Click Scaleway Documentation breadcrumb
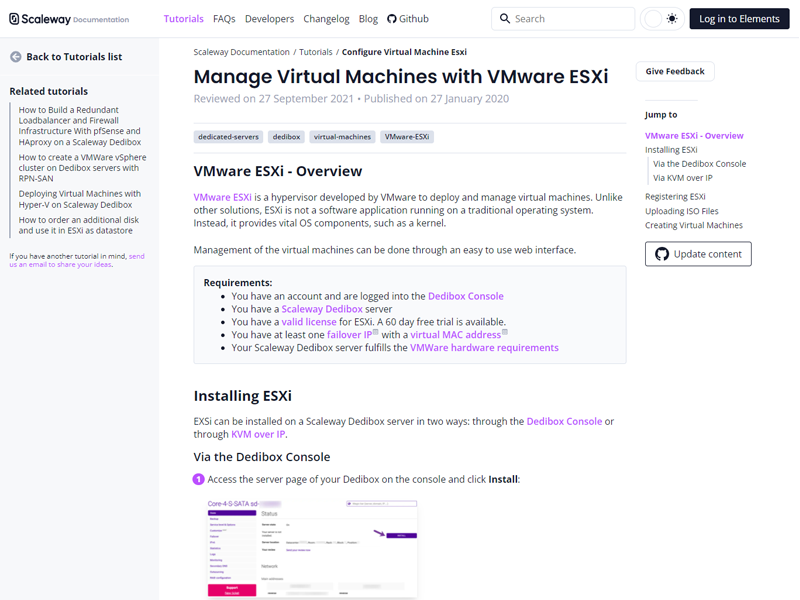The width and height of the screenshot is (800, 600). point(241,52)
